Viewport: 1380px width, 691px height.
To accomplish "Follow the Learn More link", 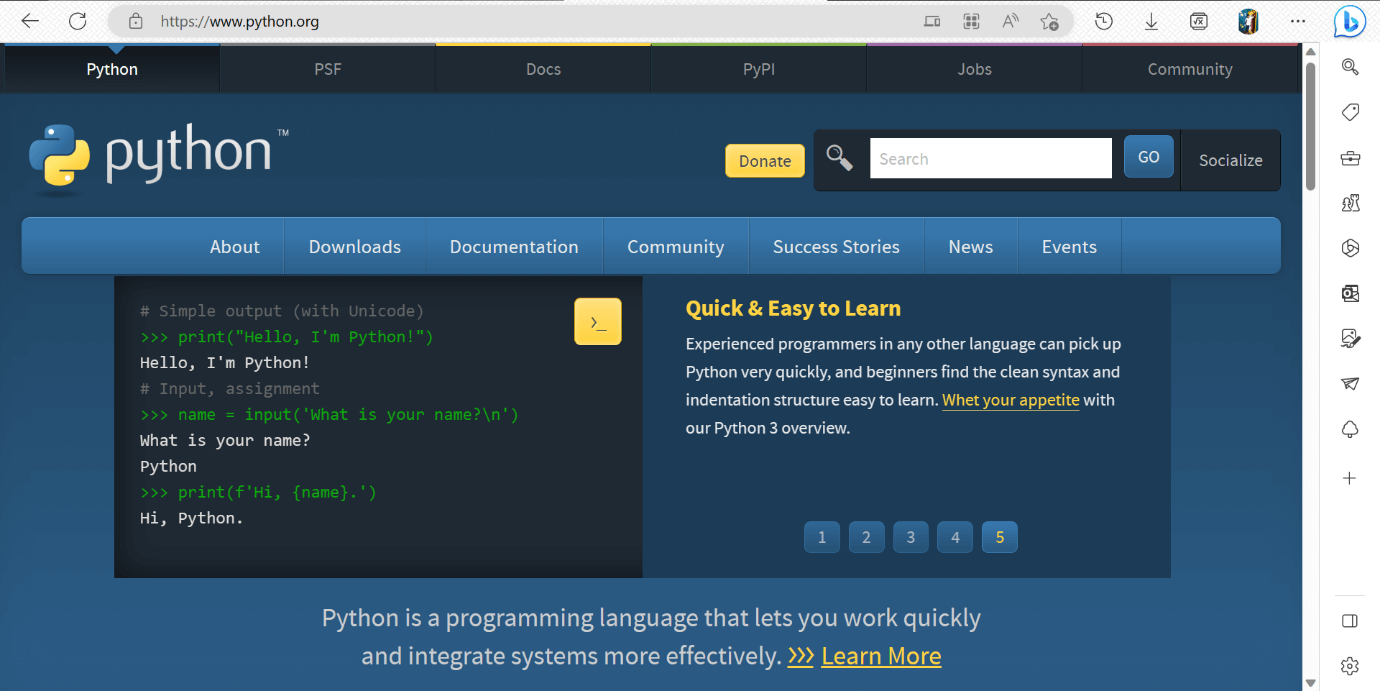I will 880,656.
